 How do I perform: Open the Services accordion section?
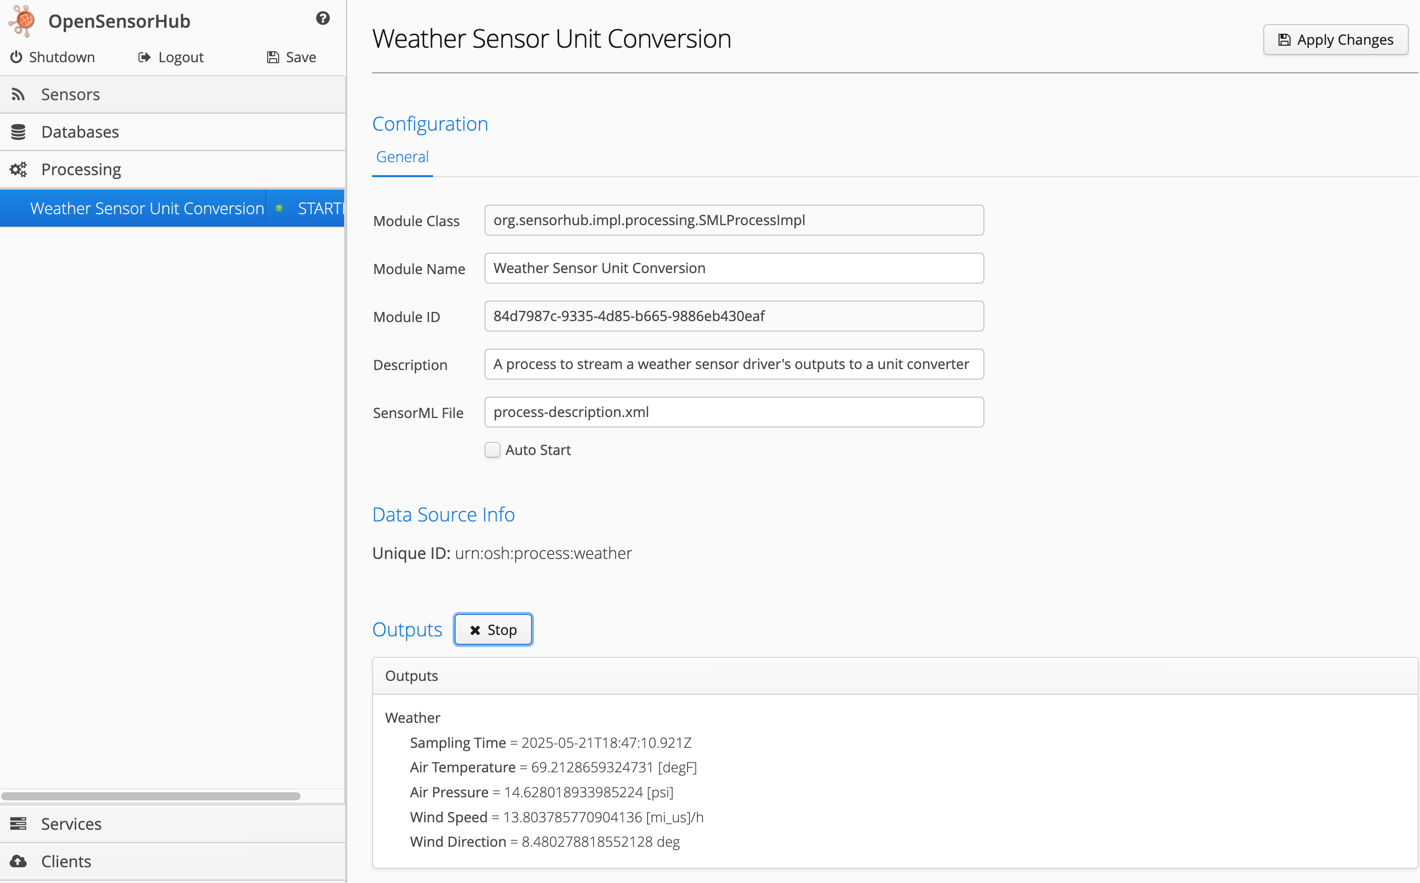click(x=71, y=824)
